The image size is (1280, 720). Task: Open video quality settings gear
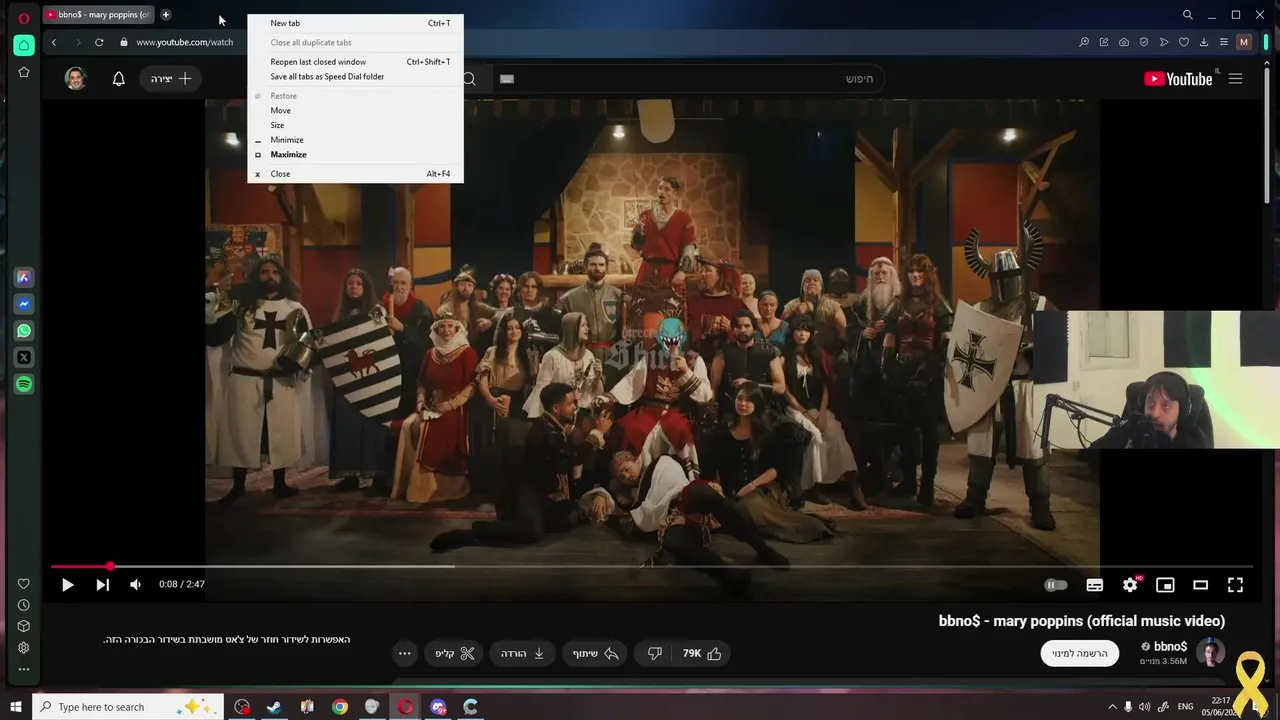[1130, 585]
